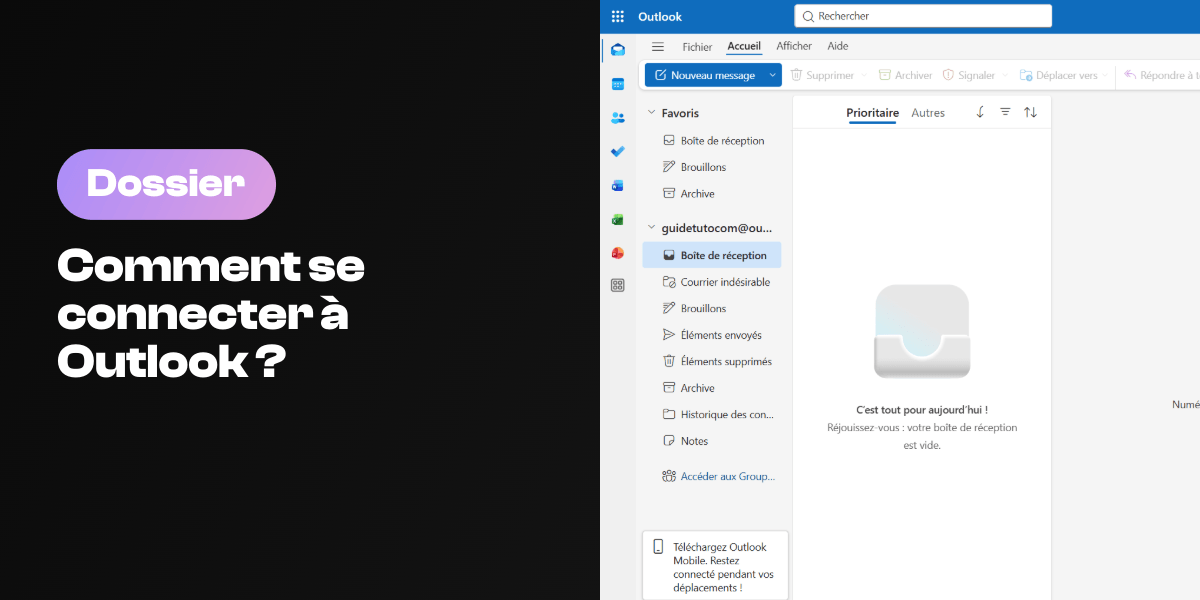Open the sort arrows icon
The height and width of the screenshot is (600, 1200).
coord(1031,112)
